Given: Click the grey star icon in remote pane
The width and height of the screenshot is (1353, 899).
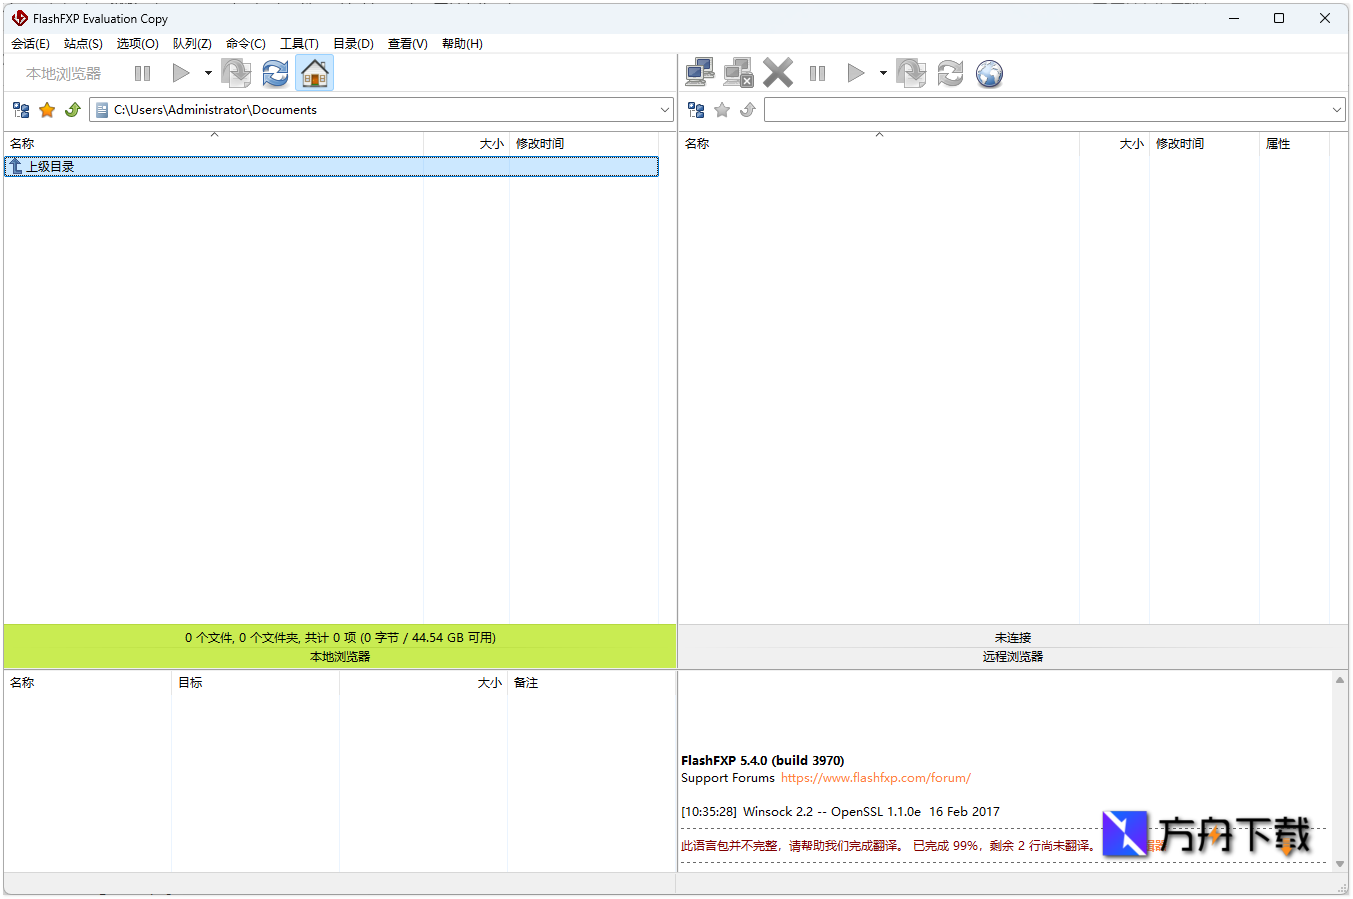Looking at the screenshot, I should click(x=722, y=110).
